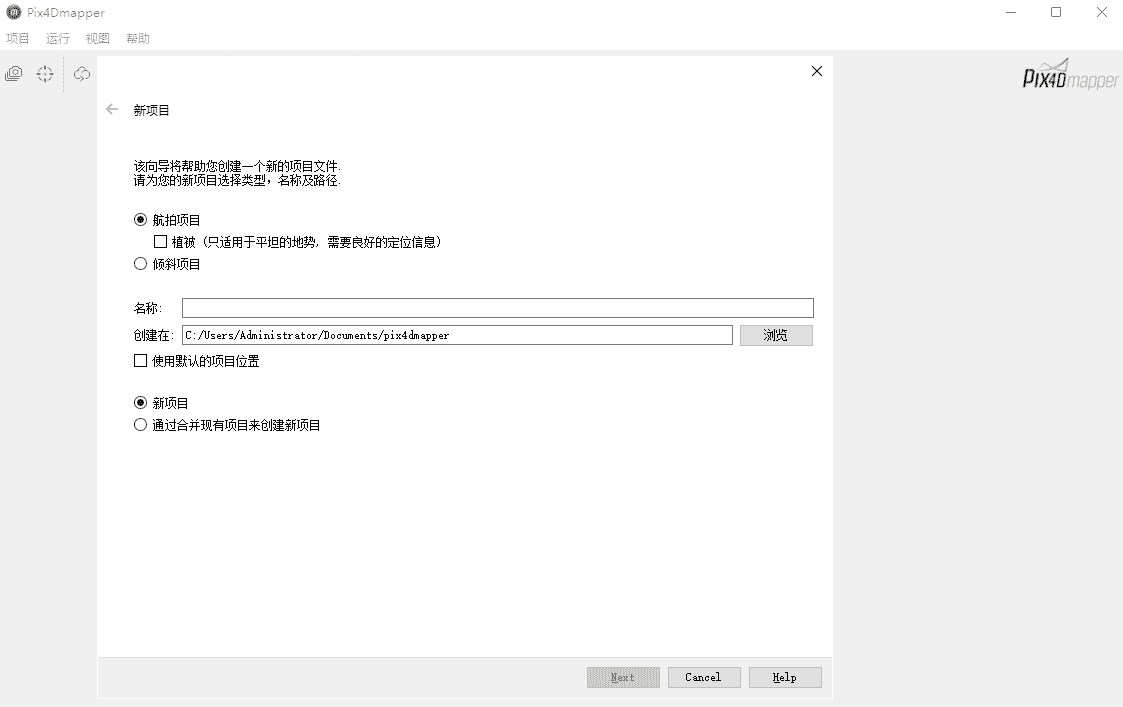The image size is (1123, 707).
Task: Check 使用默认的项目位置 option
Action: 140,361
